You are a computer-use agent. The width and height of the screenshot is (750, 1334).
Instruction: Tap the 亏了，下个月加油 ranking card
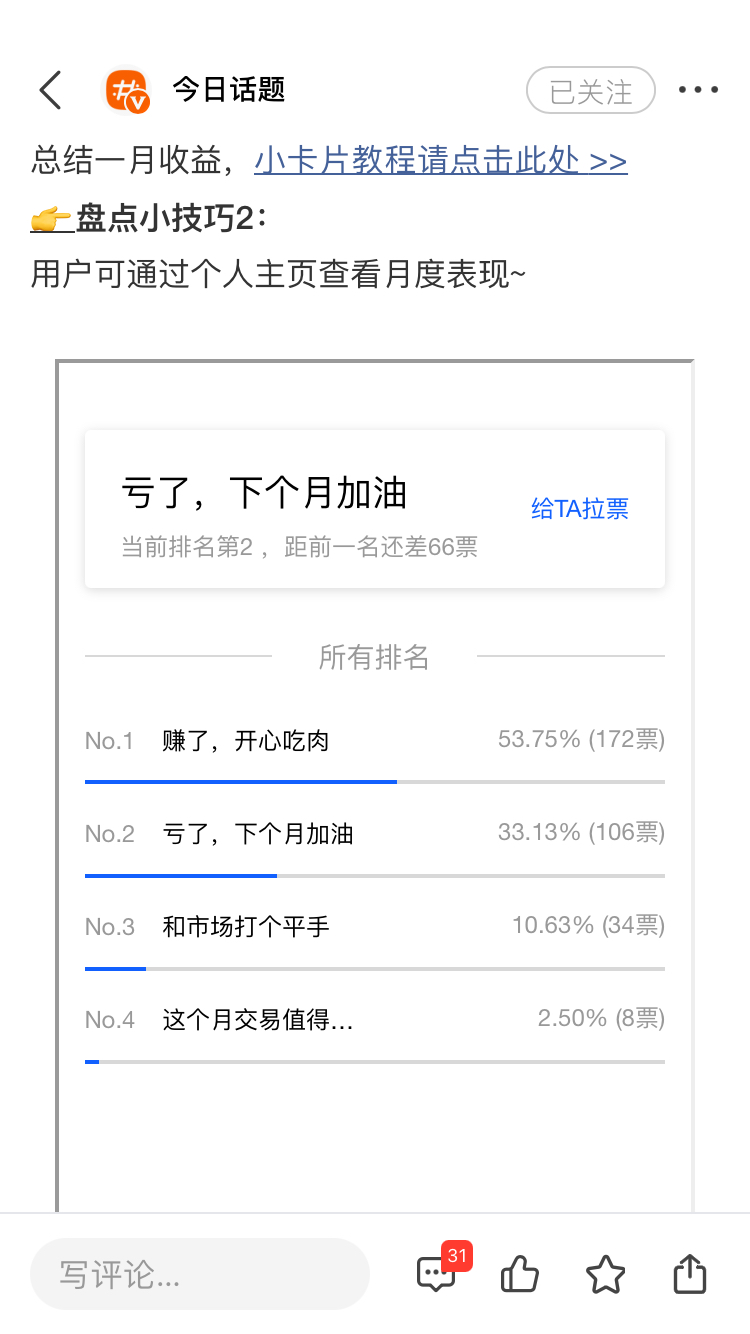[375, 509]
